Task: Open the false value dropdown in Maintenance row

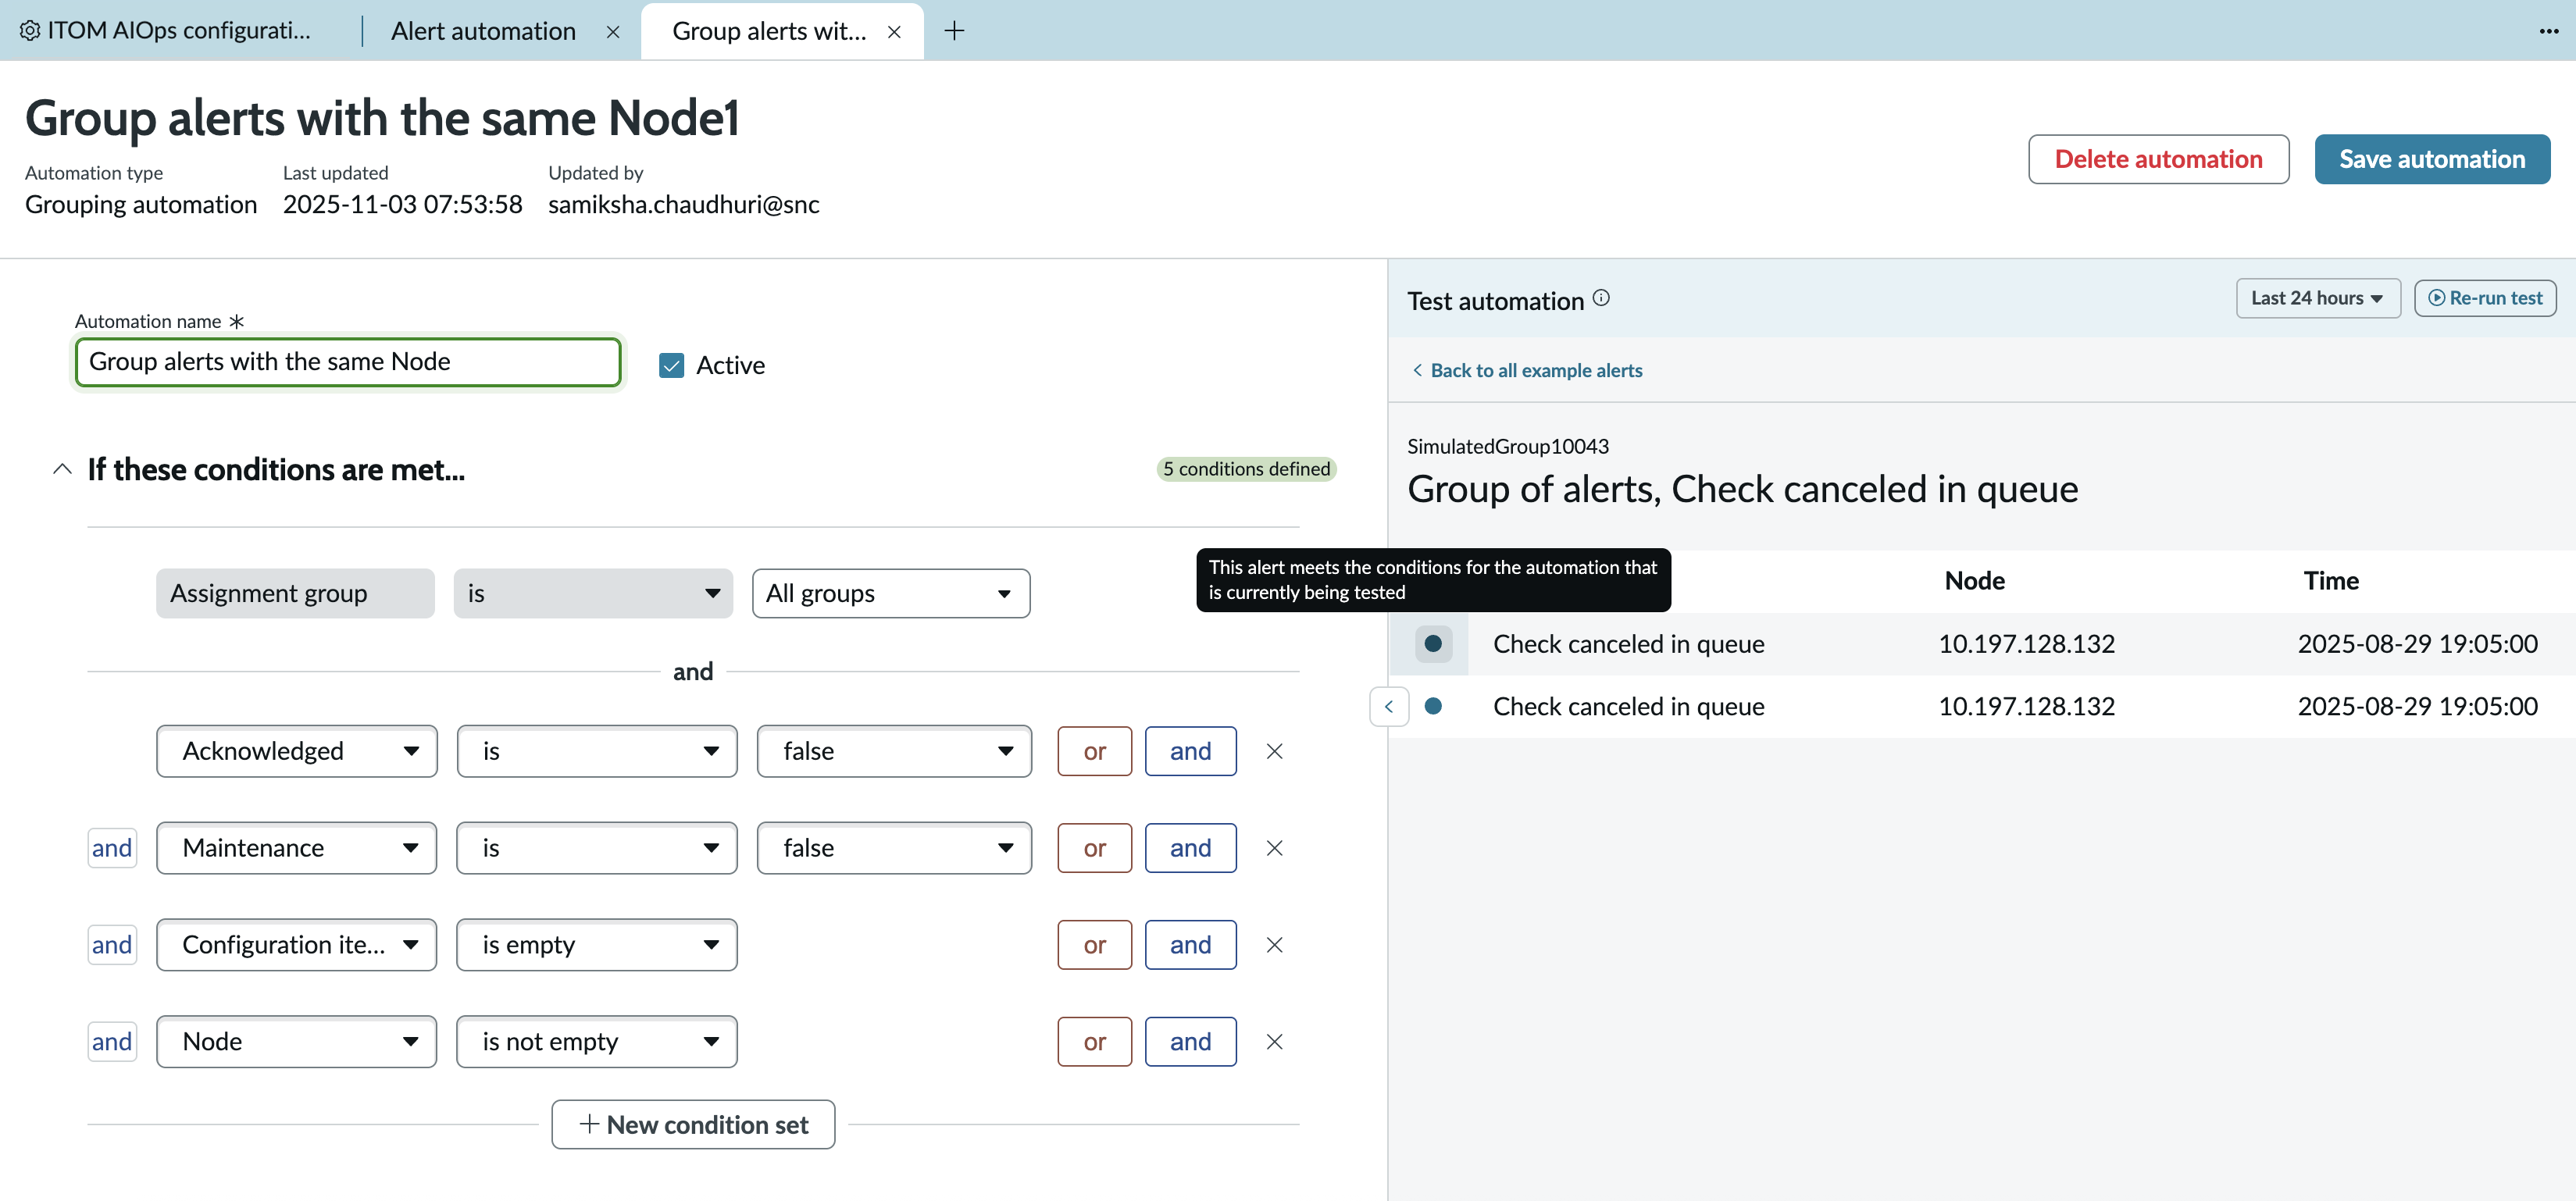Action: pos(894,848)
